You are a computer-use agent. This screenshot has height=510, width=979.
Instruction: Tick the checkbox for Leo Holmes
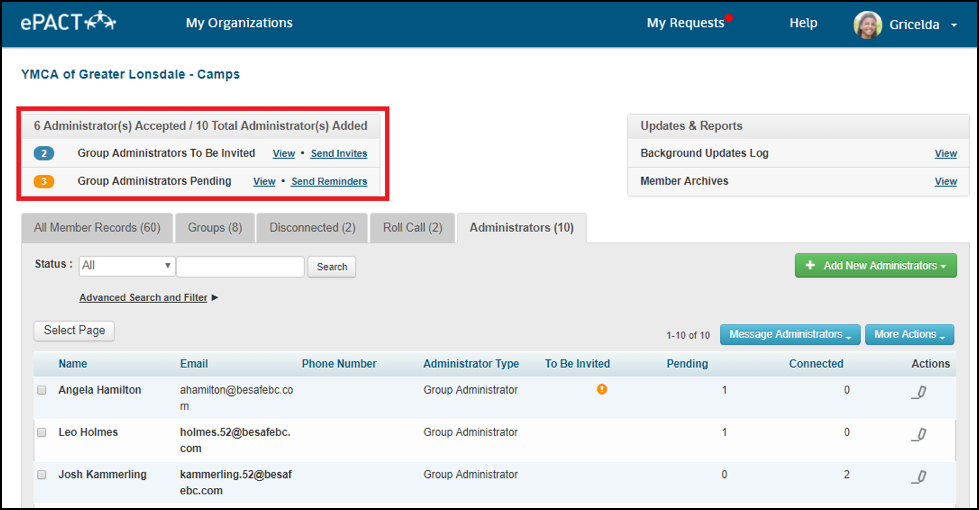coord(42,433)
